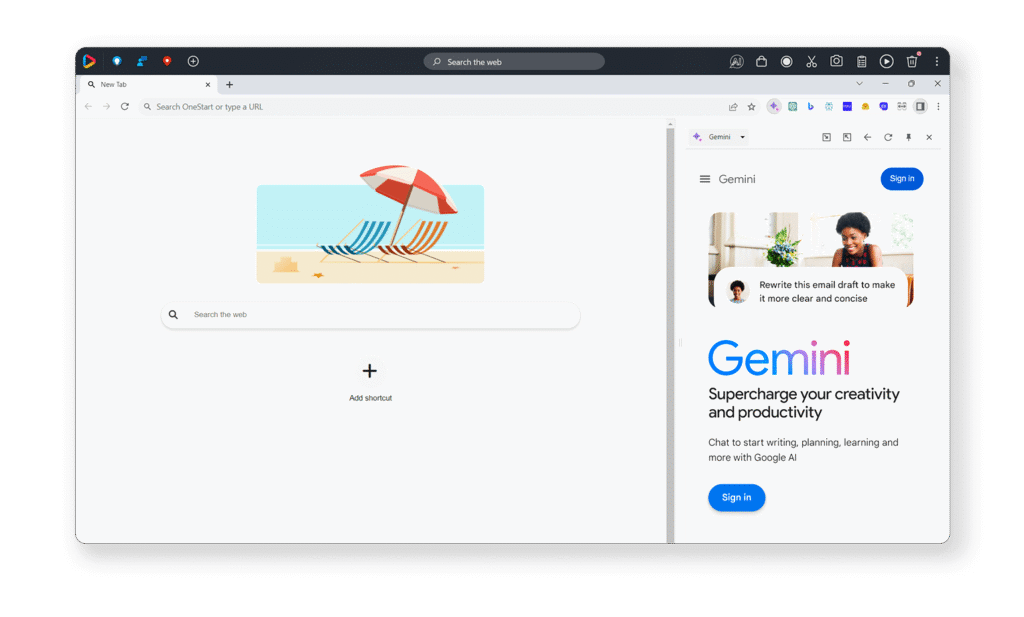Open the tab search chevron dropdown
Viewport: 1024px width, 617px height.
pos(859,84)
